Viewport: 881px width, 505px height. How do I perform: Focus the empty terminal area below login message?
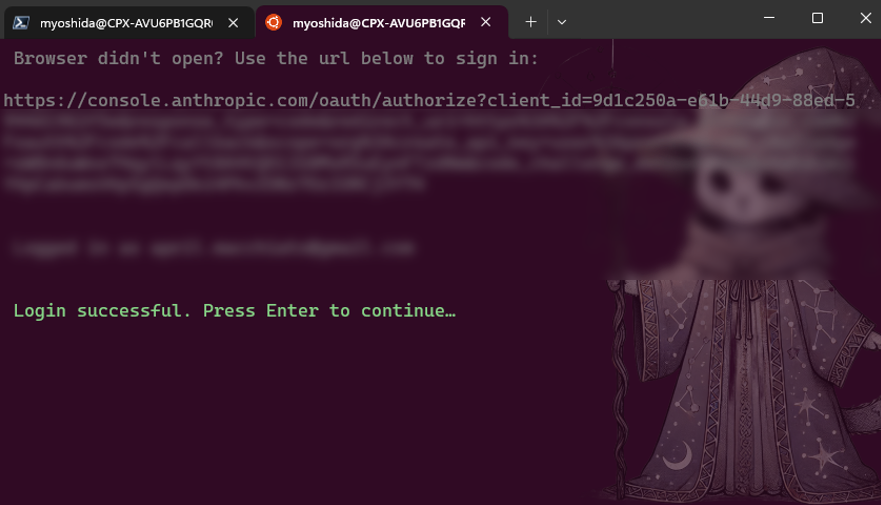tap(292, 416)
